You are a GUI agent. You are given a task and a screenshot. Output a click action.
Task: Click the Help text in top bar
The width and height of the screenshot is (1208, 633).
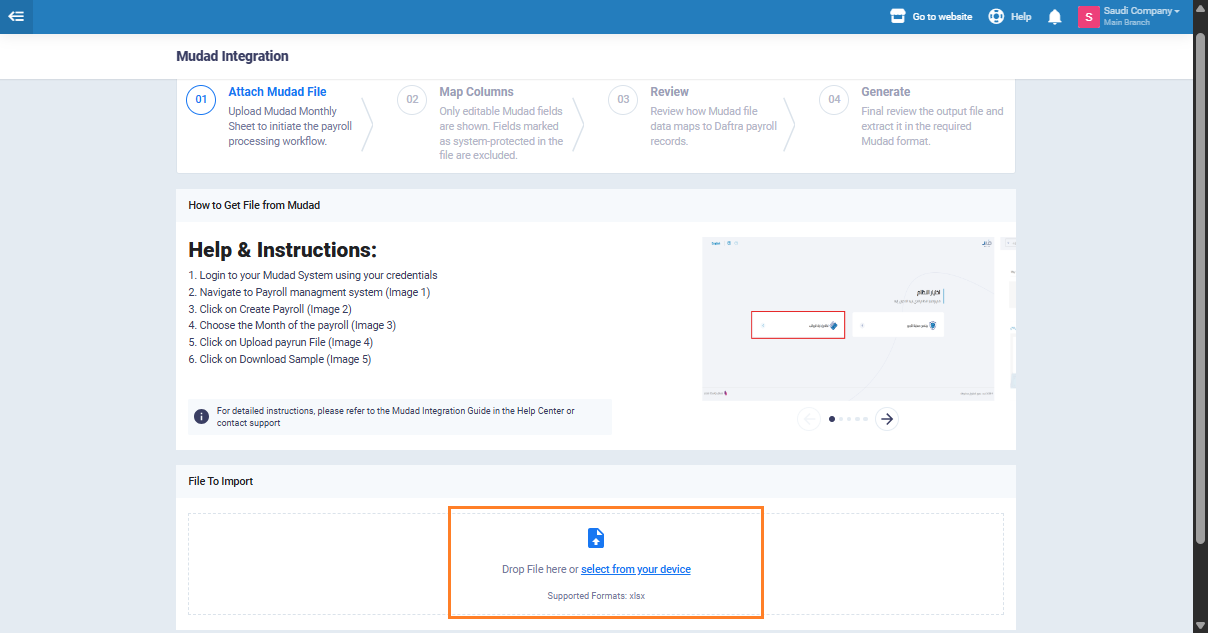tap(1020, 17)
